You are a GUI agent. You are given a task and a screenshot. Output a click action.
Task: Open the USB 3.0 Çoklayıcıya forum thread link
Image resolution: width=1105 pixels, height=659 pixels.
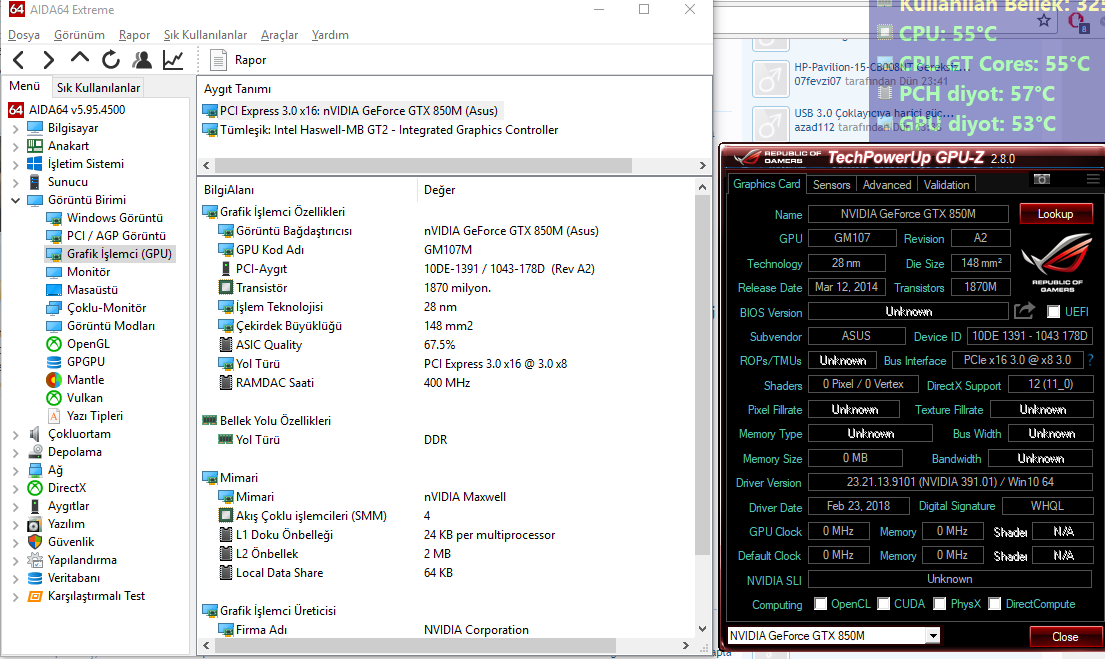[x=875, y=113]
